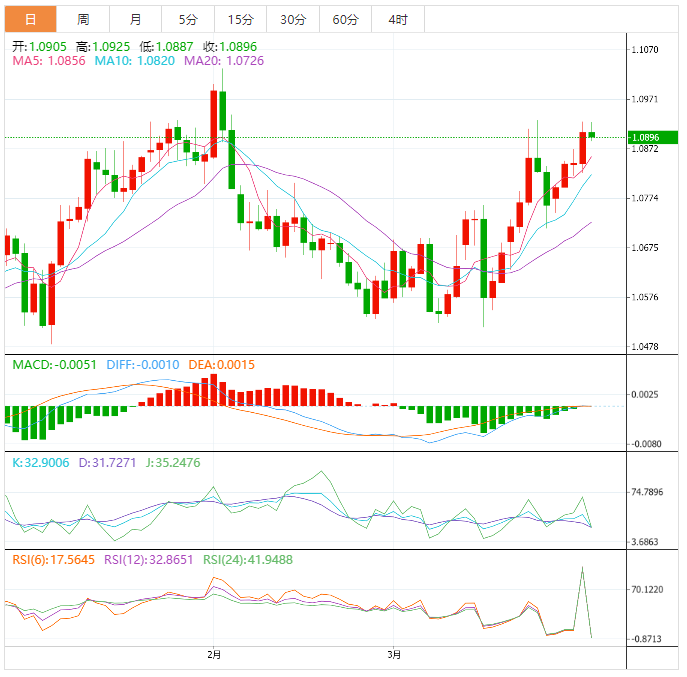The width and height of the screenshot is (687, 677).
Task: Click the MA5: 1.0856 legend label
Action: [x=49, y=61]
